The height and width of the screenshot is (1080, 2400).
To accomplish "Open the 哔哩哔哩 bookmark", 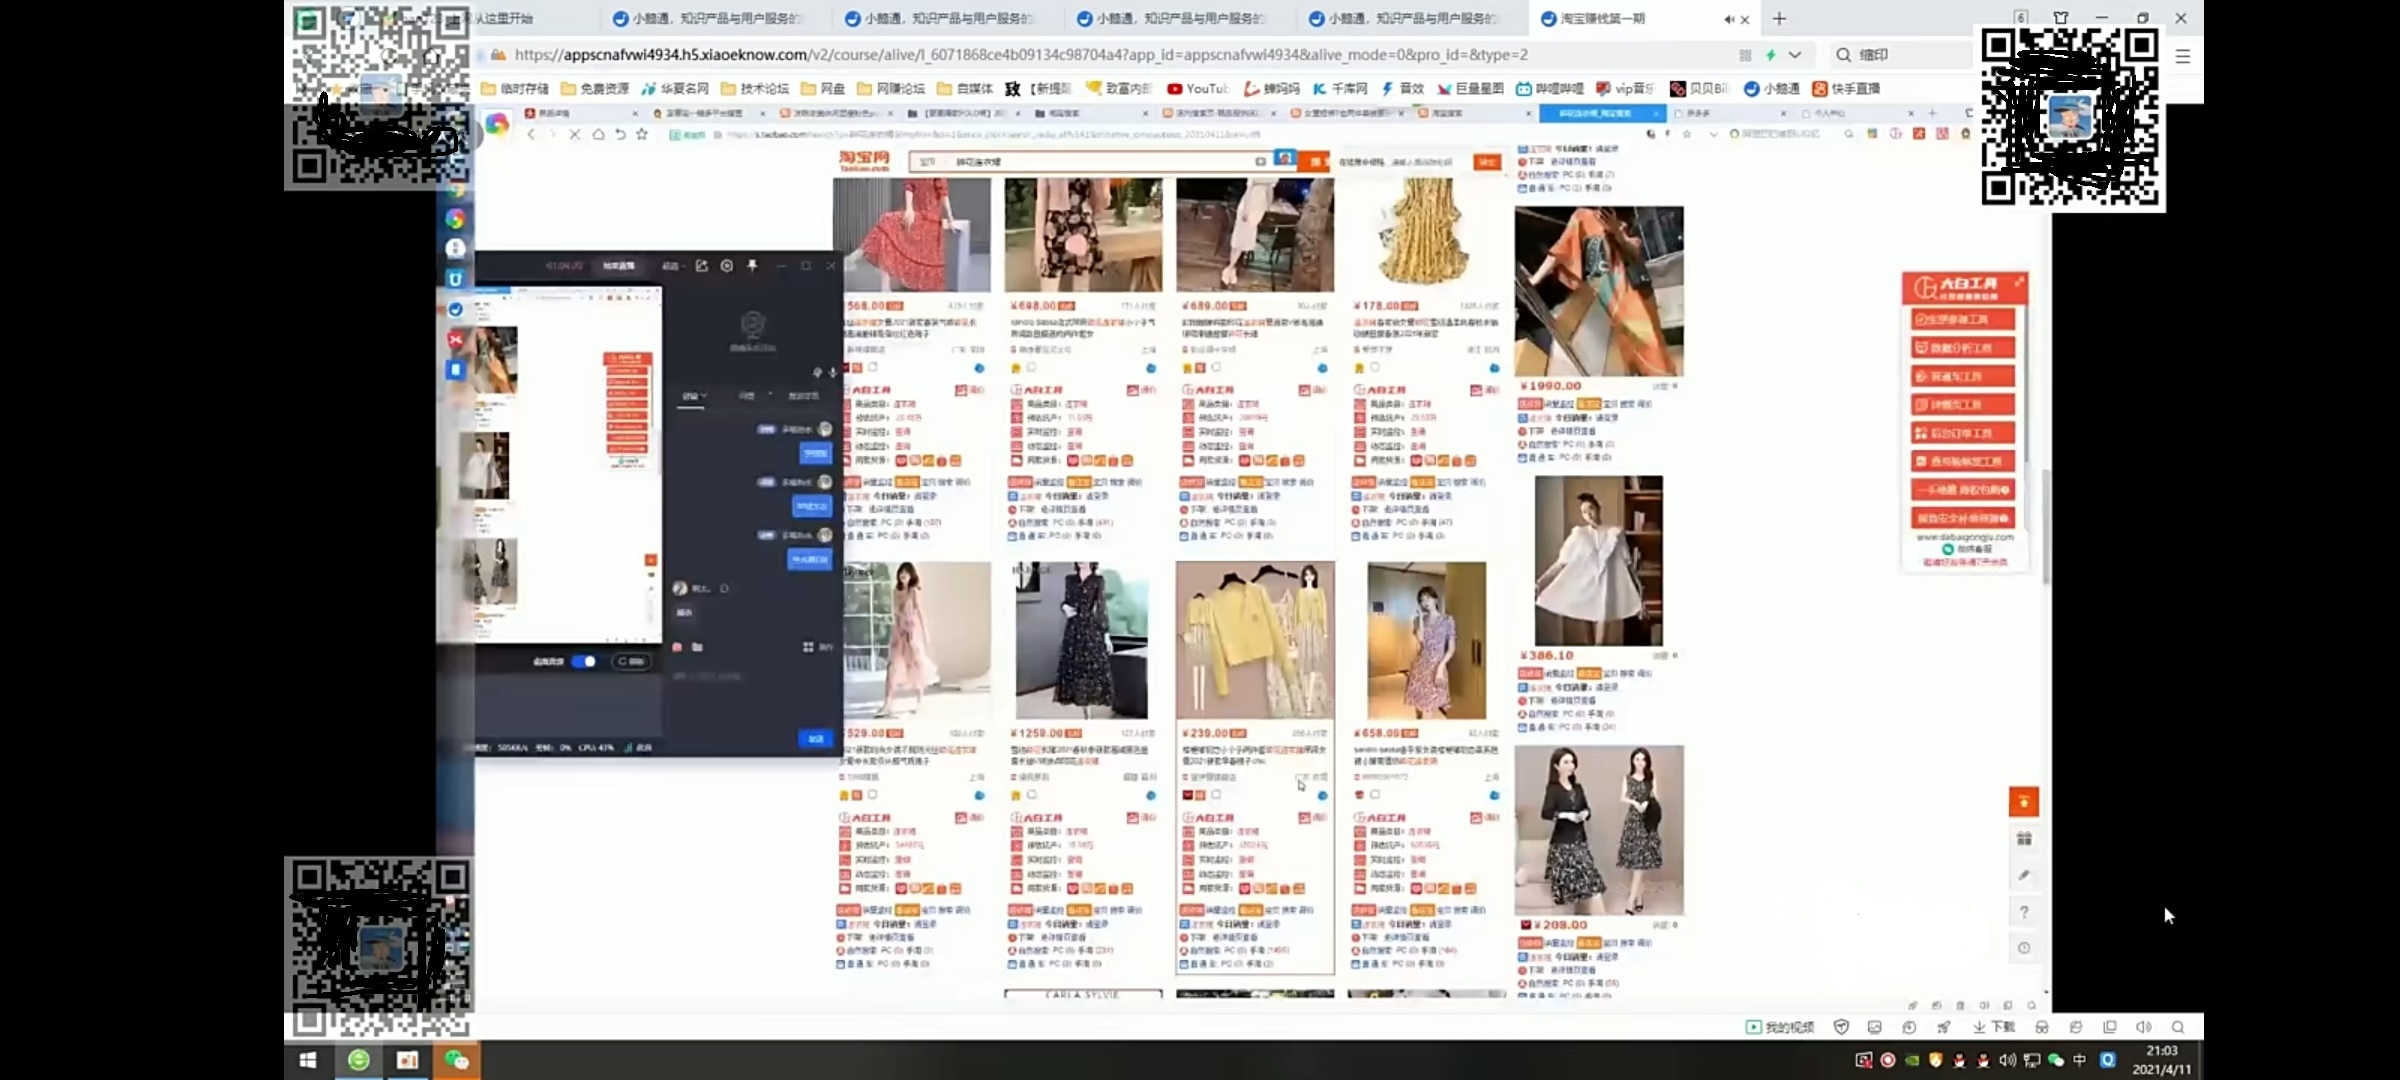I will point(1550,89).
